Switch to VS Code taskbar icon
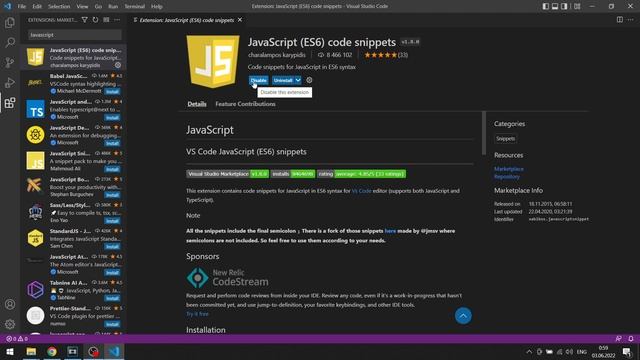 (x=114, y=351)
